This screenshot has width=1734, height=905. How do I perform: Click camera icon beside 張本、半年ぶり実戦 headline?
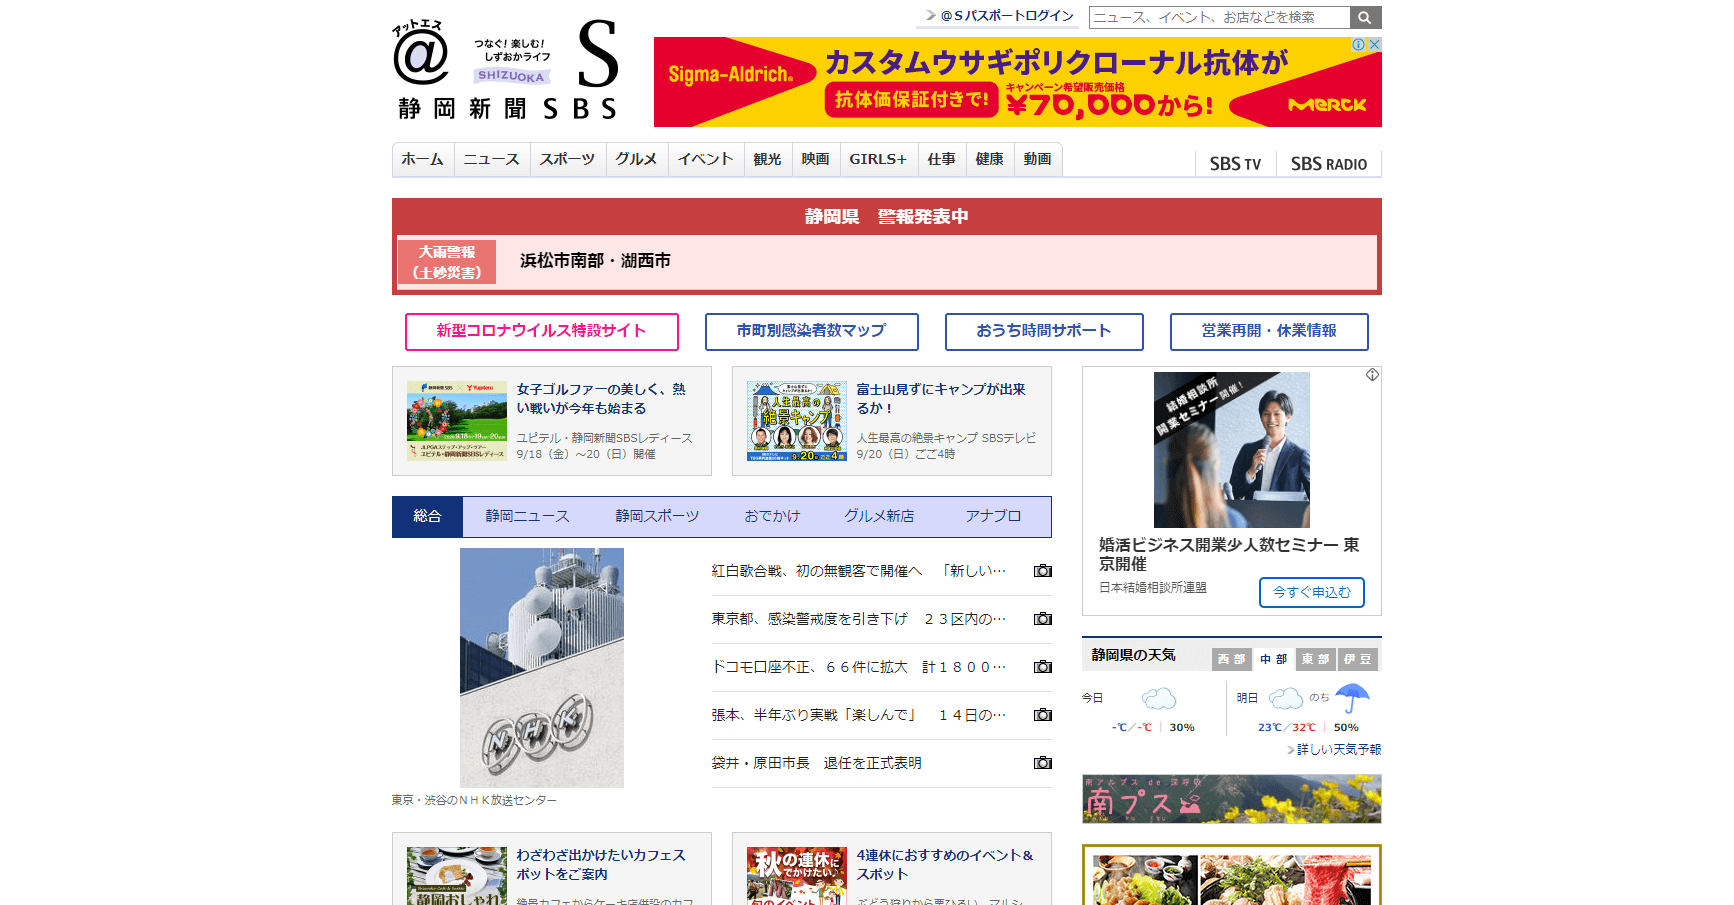pyautogui.click(x=1043, y=715)
